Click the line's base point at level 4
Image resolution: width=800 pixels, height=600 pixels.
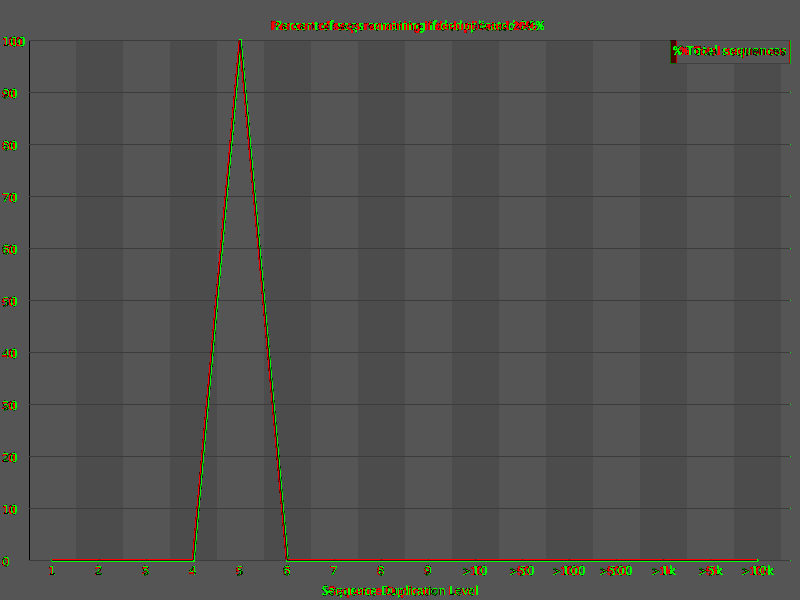tap(193, 560)
